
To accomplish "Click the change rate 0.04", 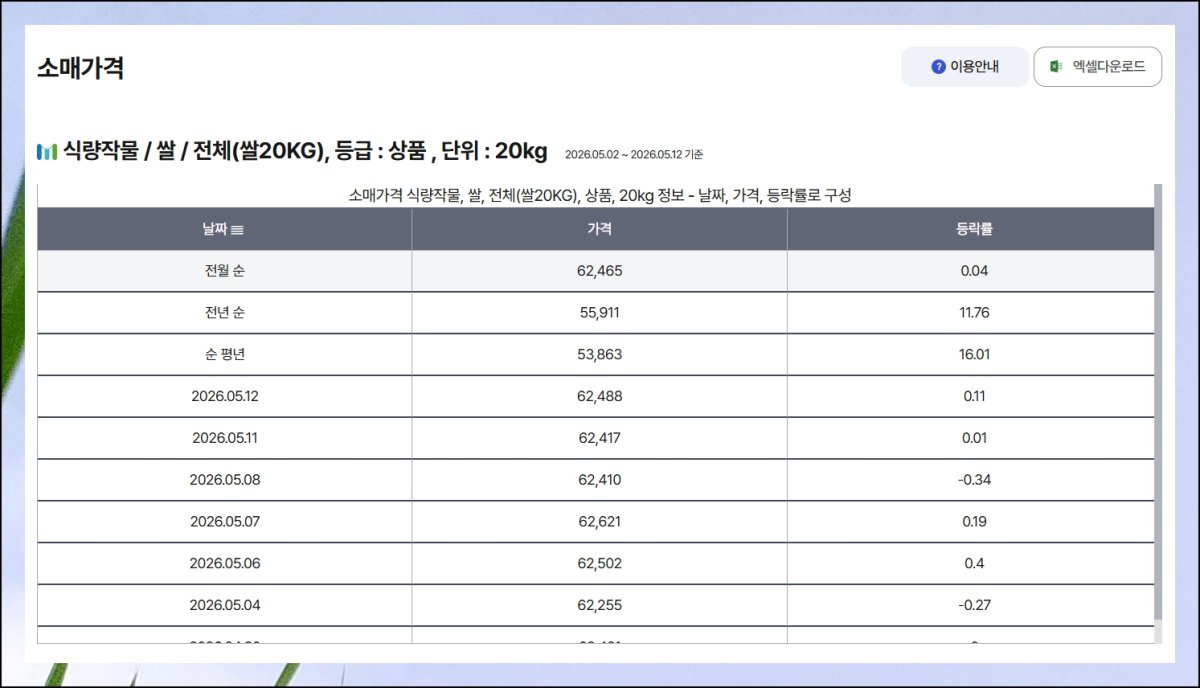I will point(974,271).
